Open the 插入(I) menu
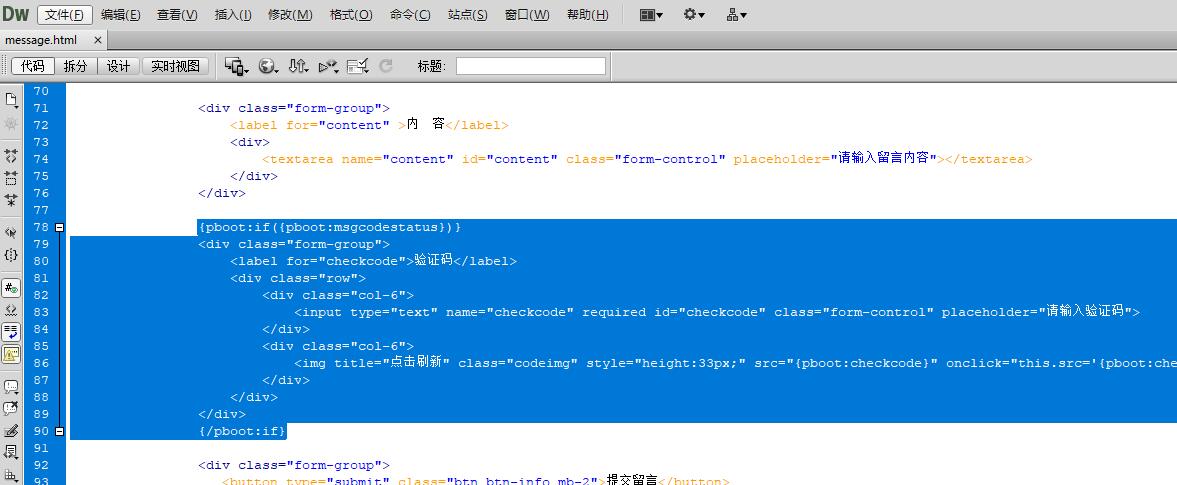This screenshot has height=485, width=1177. point(233,15)
